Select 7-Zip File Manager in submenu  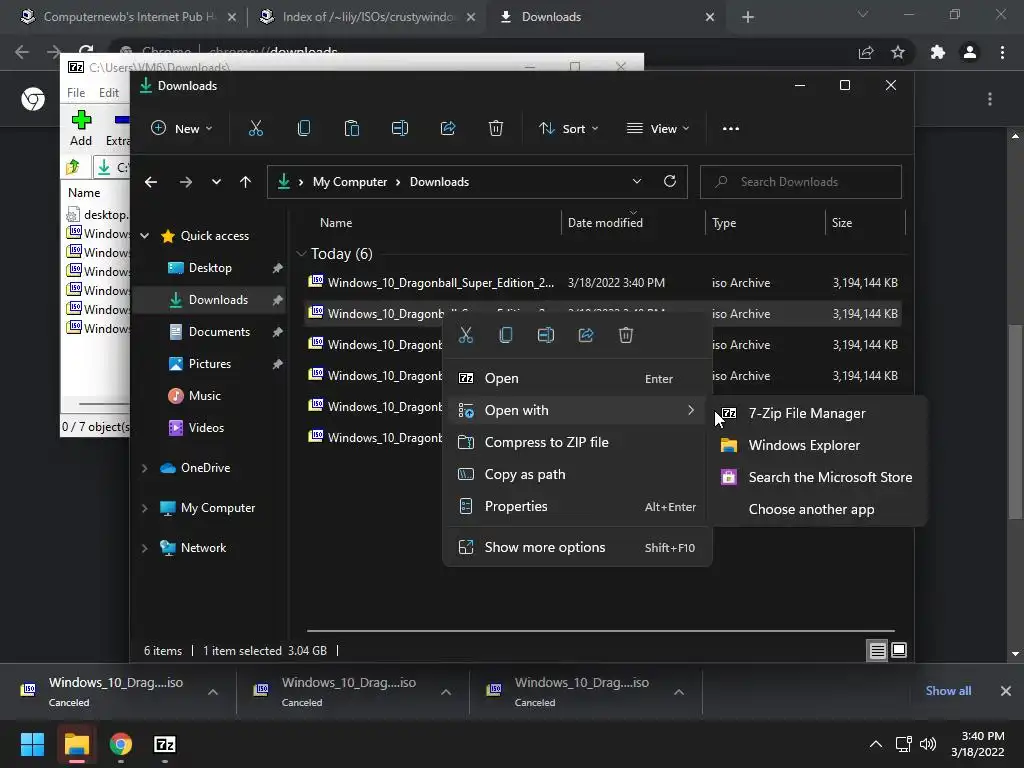[x=820, y=413]
